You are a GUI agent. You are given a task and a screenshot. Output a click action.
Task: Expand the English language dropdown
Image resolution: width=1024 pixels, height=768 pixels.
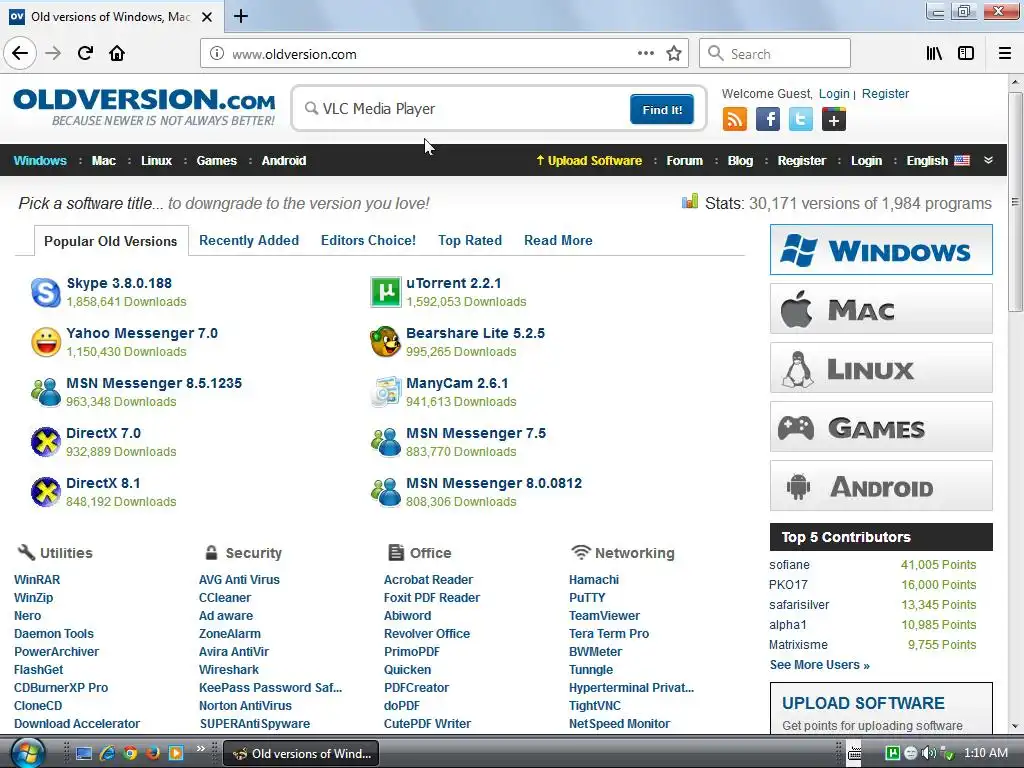click(938, 161)
